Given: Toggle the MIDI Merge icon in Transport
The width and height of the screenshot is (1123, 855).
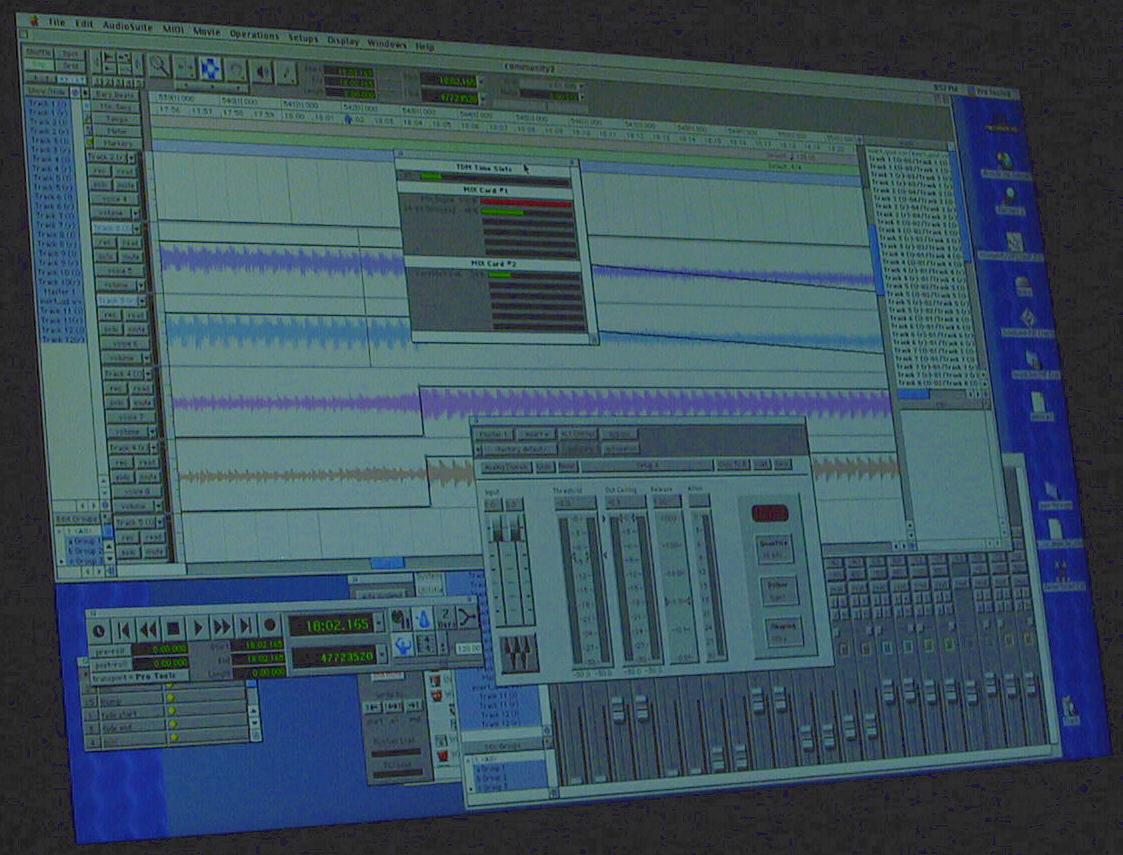Looking at the screenshot, I should point(467,617).
